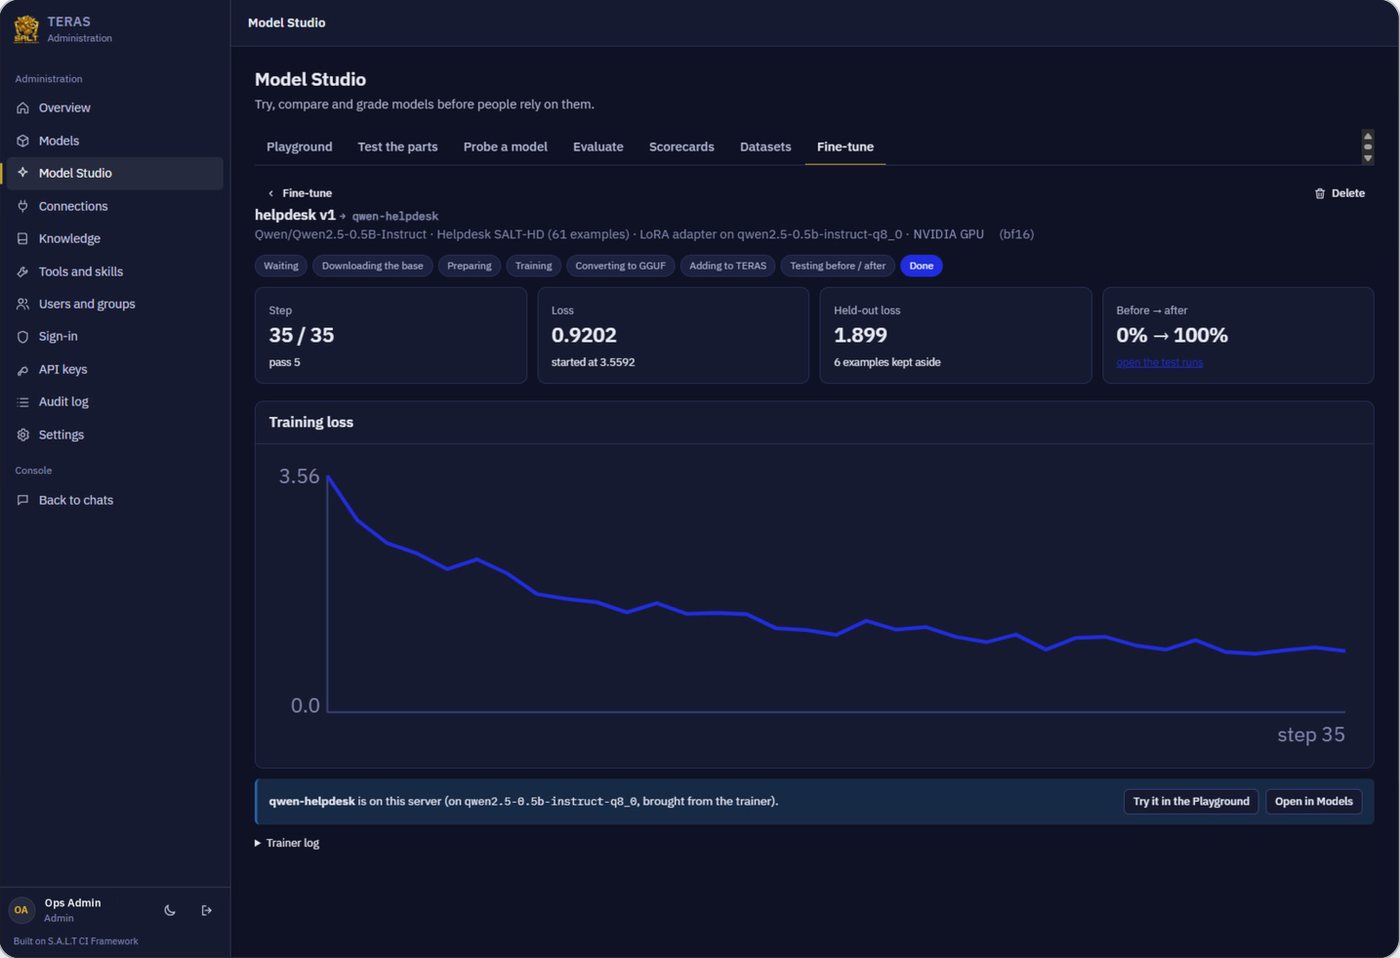The width and height of the screenshot is (1400, 958).
Task: Select the Fine-tune tab
Action: (845, 147)
